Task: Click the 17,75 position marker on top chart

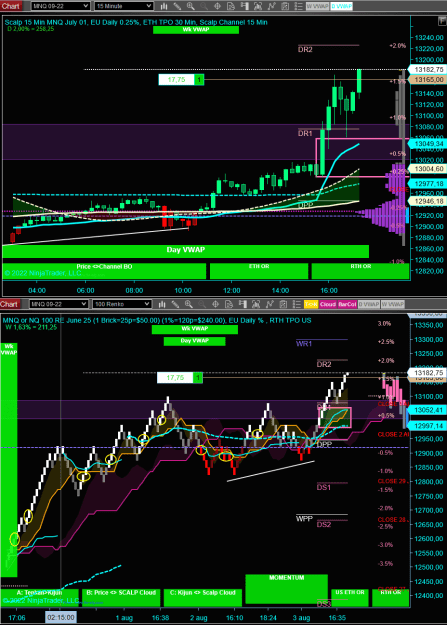Action: [x=181, y=80]
